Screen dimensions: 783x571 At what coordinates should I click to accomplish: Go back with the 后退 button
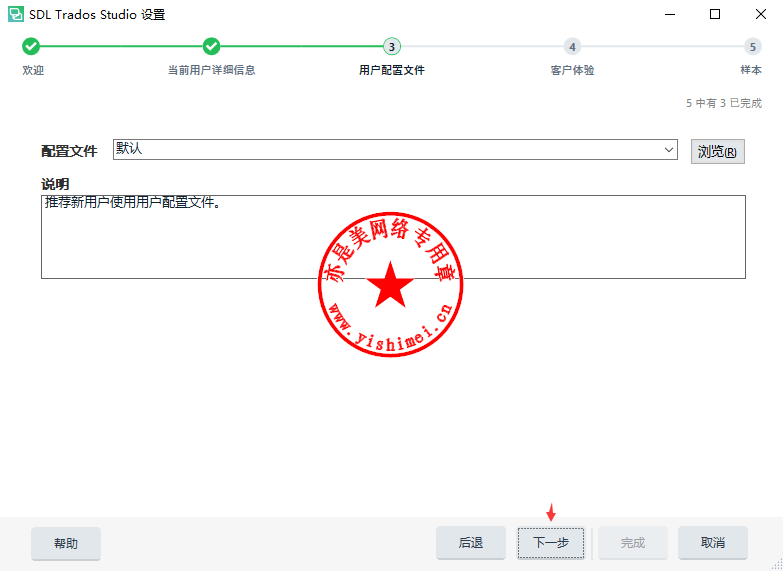(471, 543)
